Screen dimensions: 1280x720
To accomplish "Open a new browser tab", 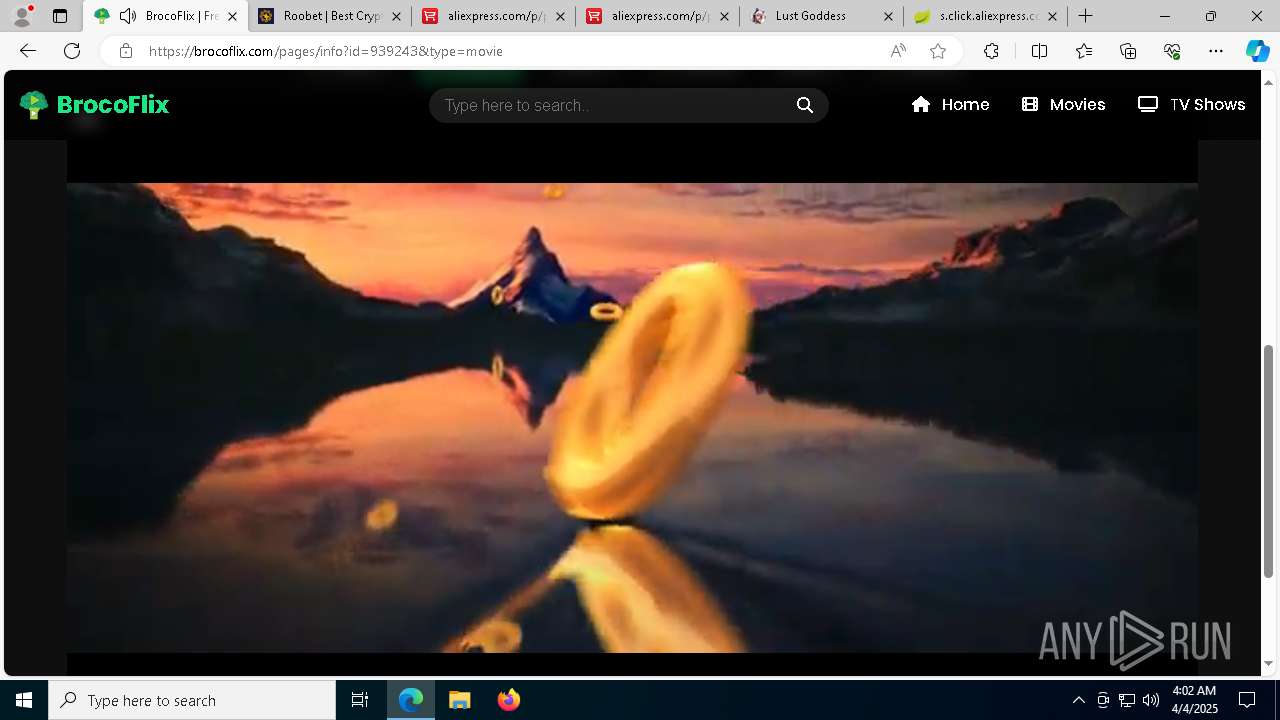I will coord(1086,16).
